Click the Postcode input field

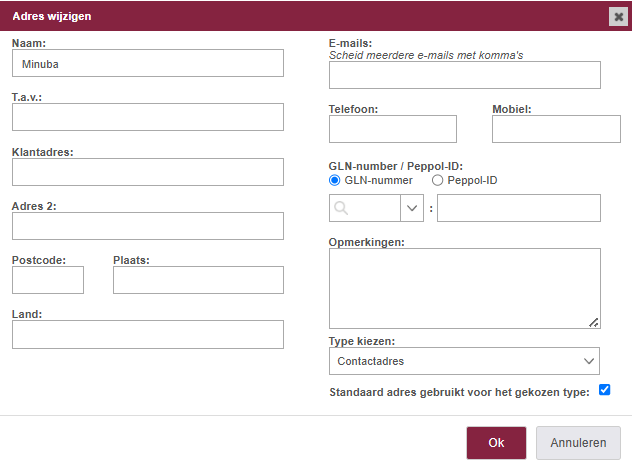click(x=48, y=280)
